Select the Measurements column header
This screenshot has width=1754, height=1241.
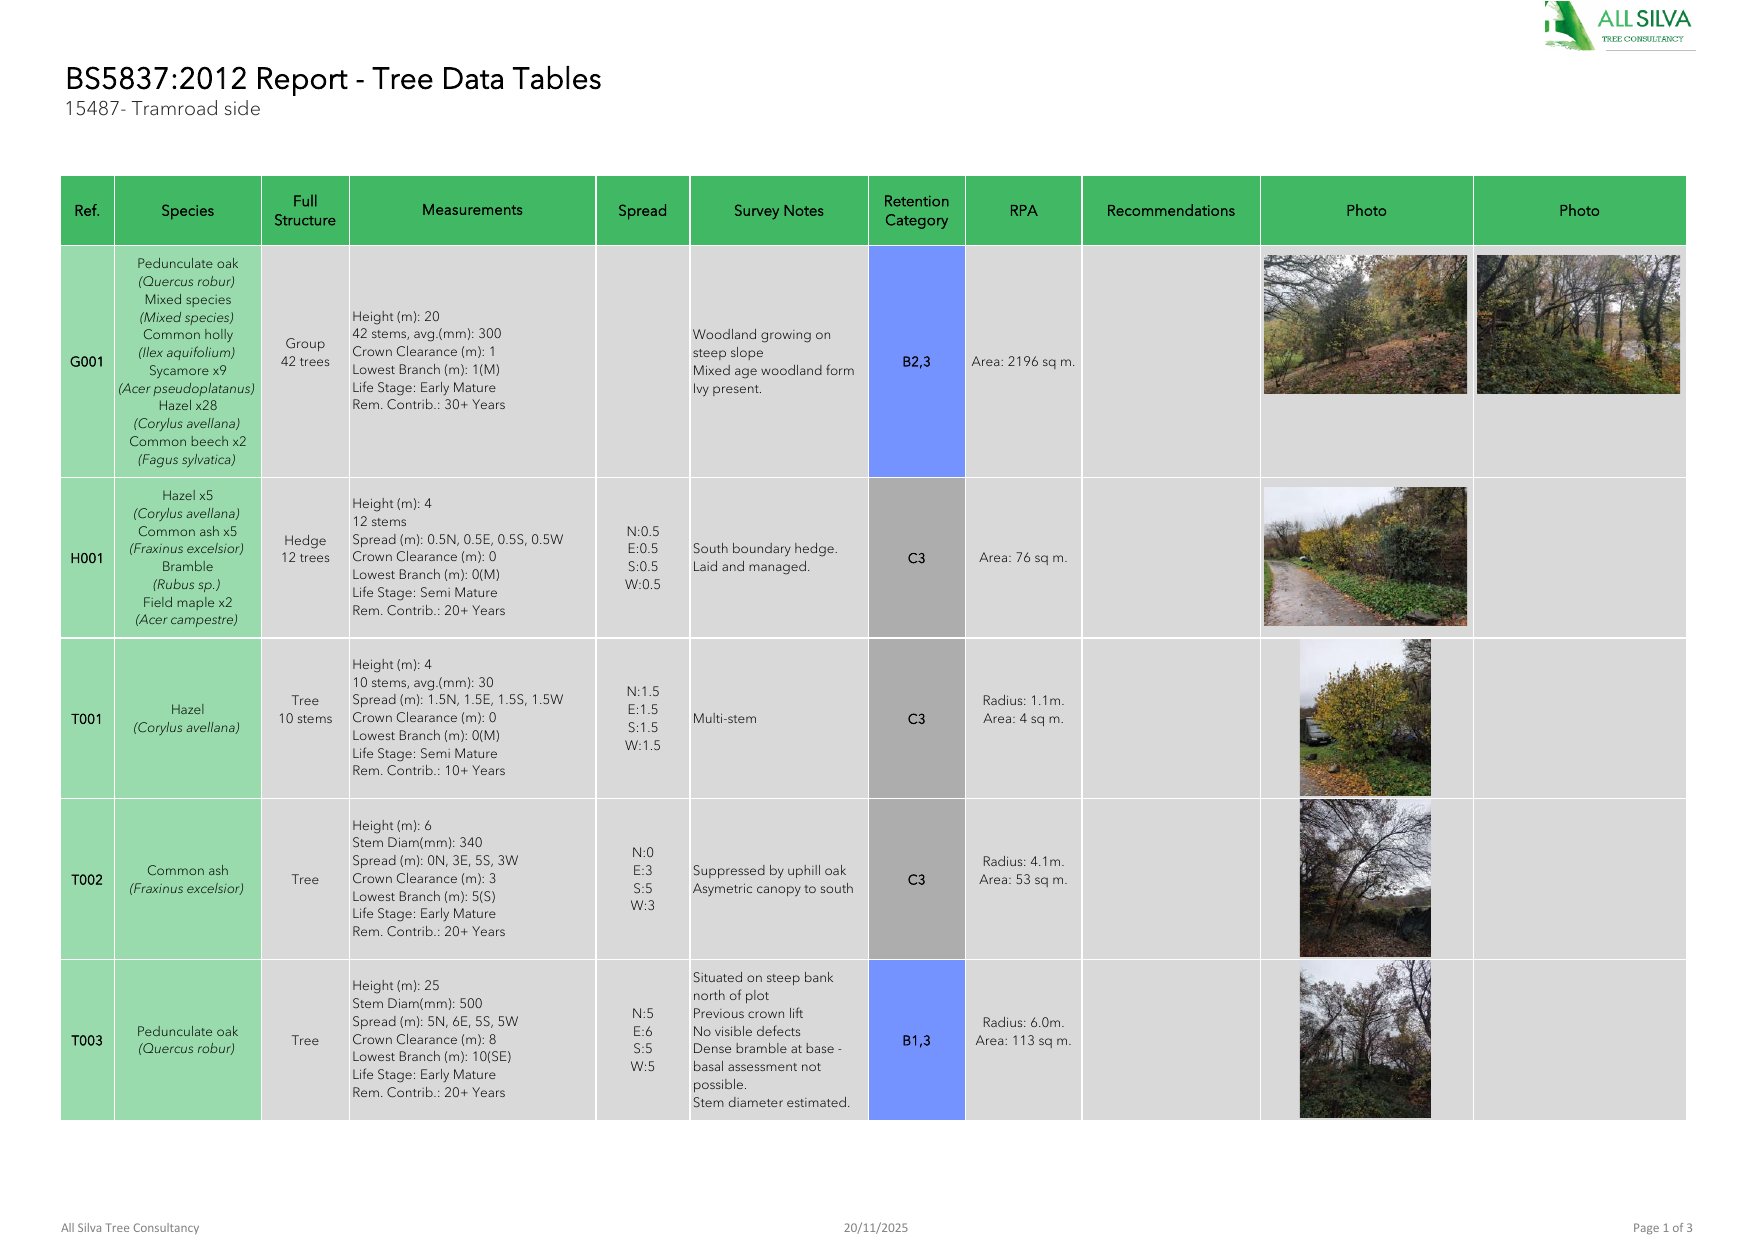click(472, 210)
